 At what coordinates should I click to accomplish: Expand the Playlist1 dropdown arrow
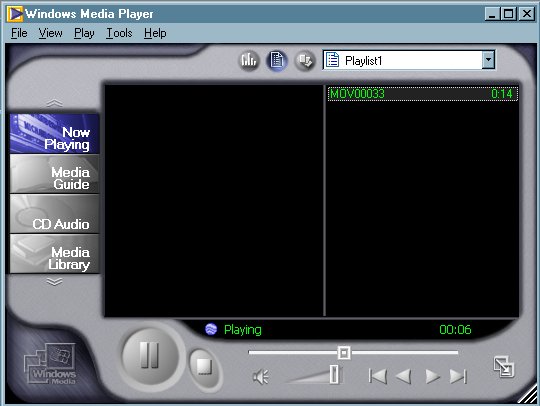coord(488,60)
